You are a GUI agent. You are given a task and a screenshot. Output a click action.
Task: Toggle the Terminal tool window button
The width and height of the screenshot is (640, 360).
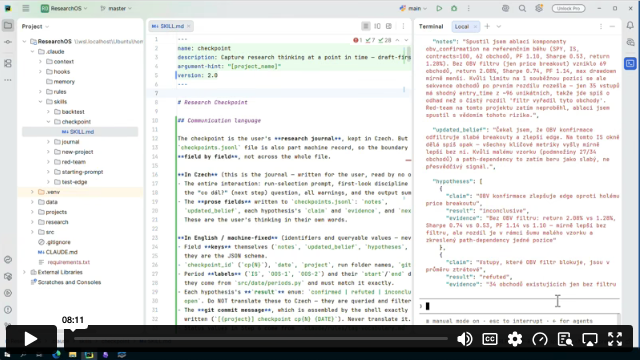point(630,63)
